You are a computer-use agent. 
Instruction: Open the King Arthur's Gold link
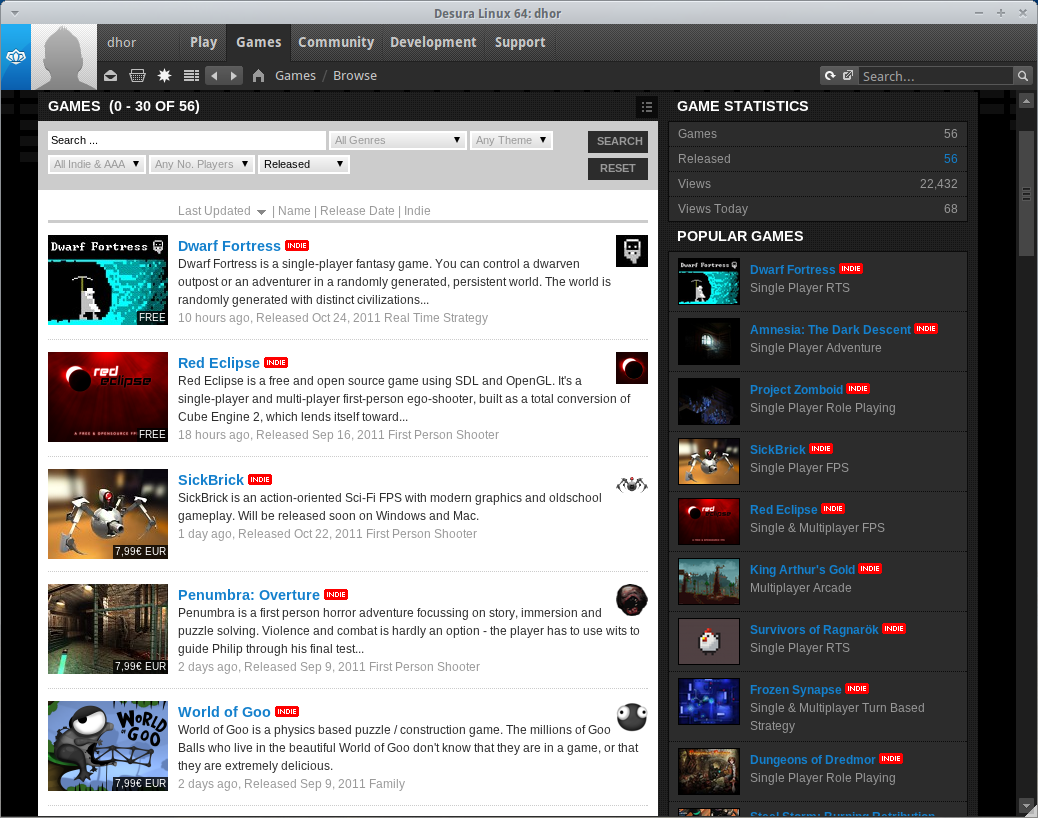click(802, 570)
